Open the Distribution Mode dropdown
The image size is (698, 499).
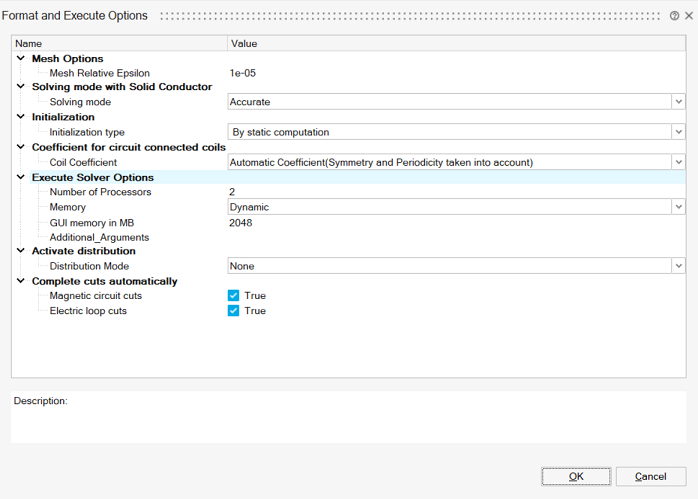678,266
